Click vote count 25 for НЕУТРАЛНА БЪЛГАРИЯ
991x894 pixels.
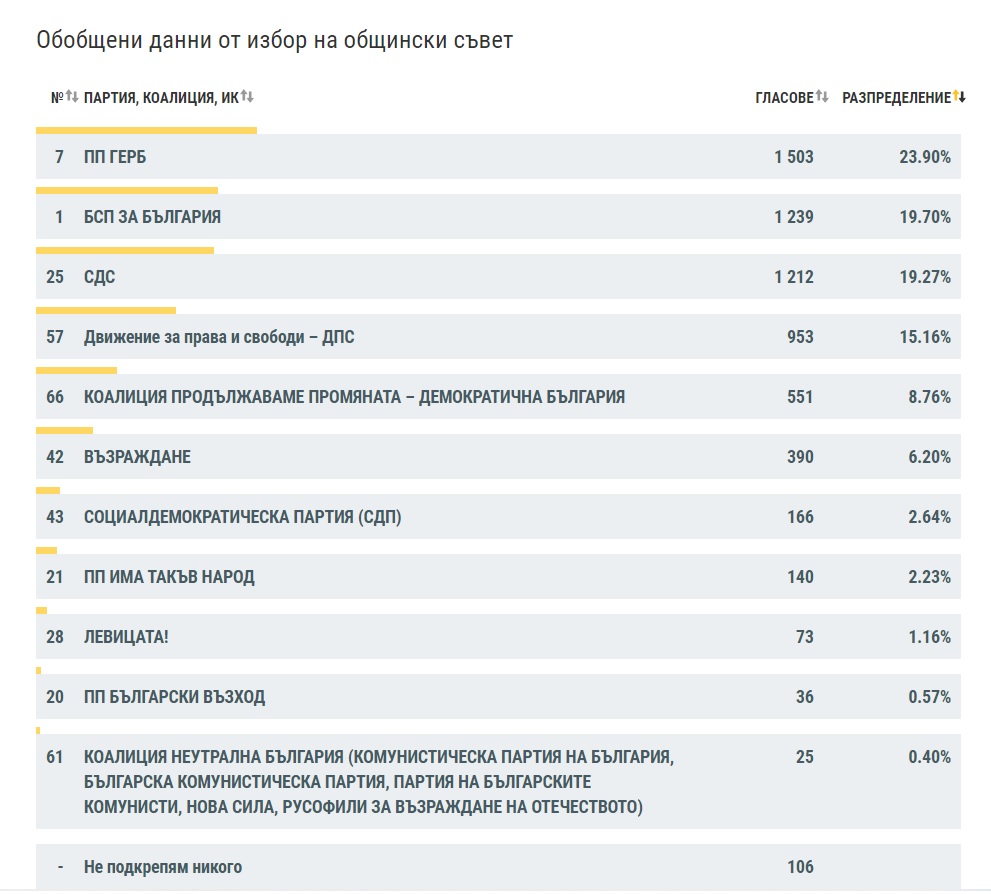[x=805, y=757]
